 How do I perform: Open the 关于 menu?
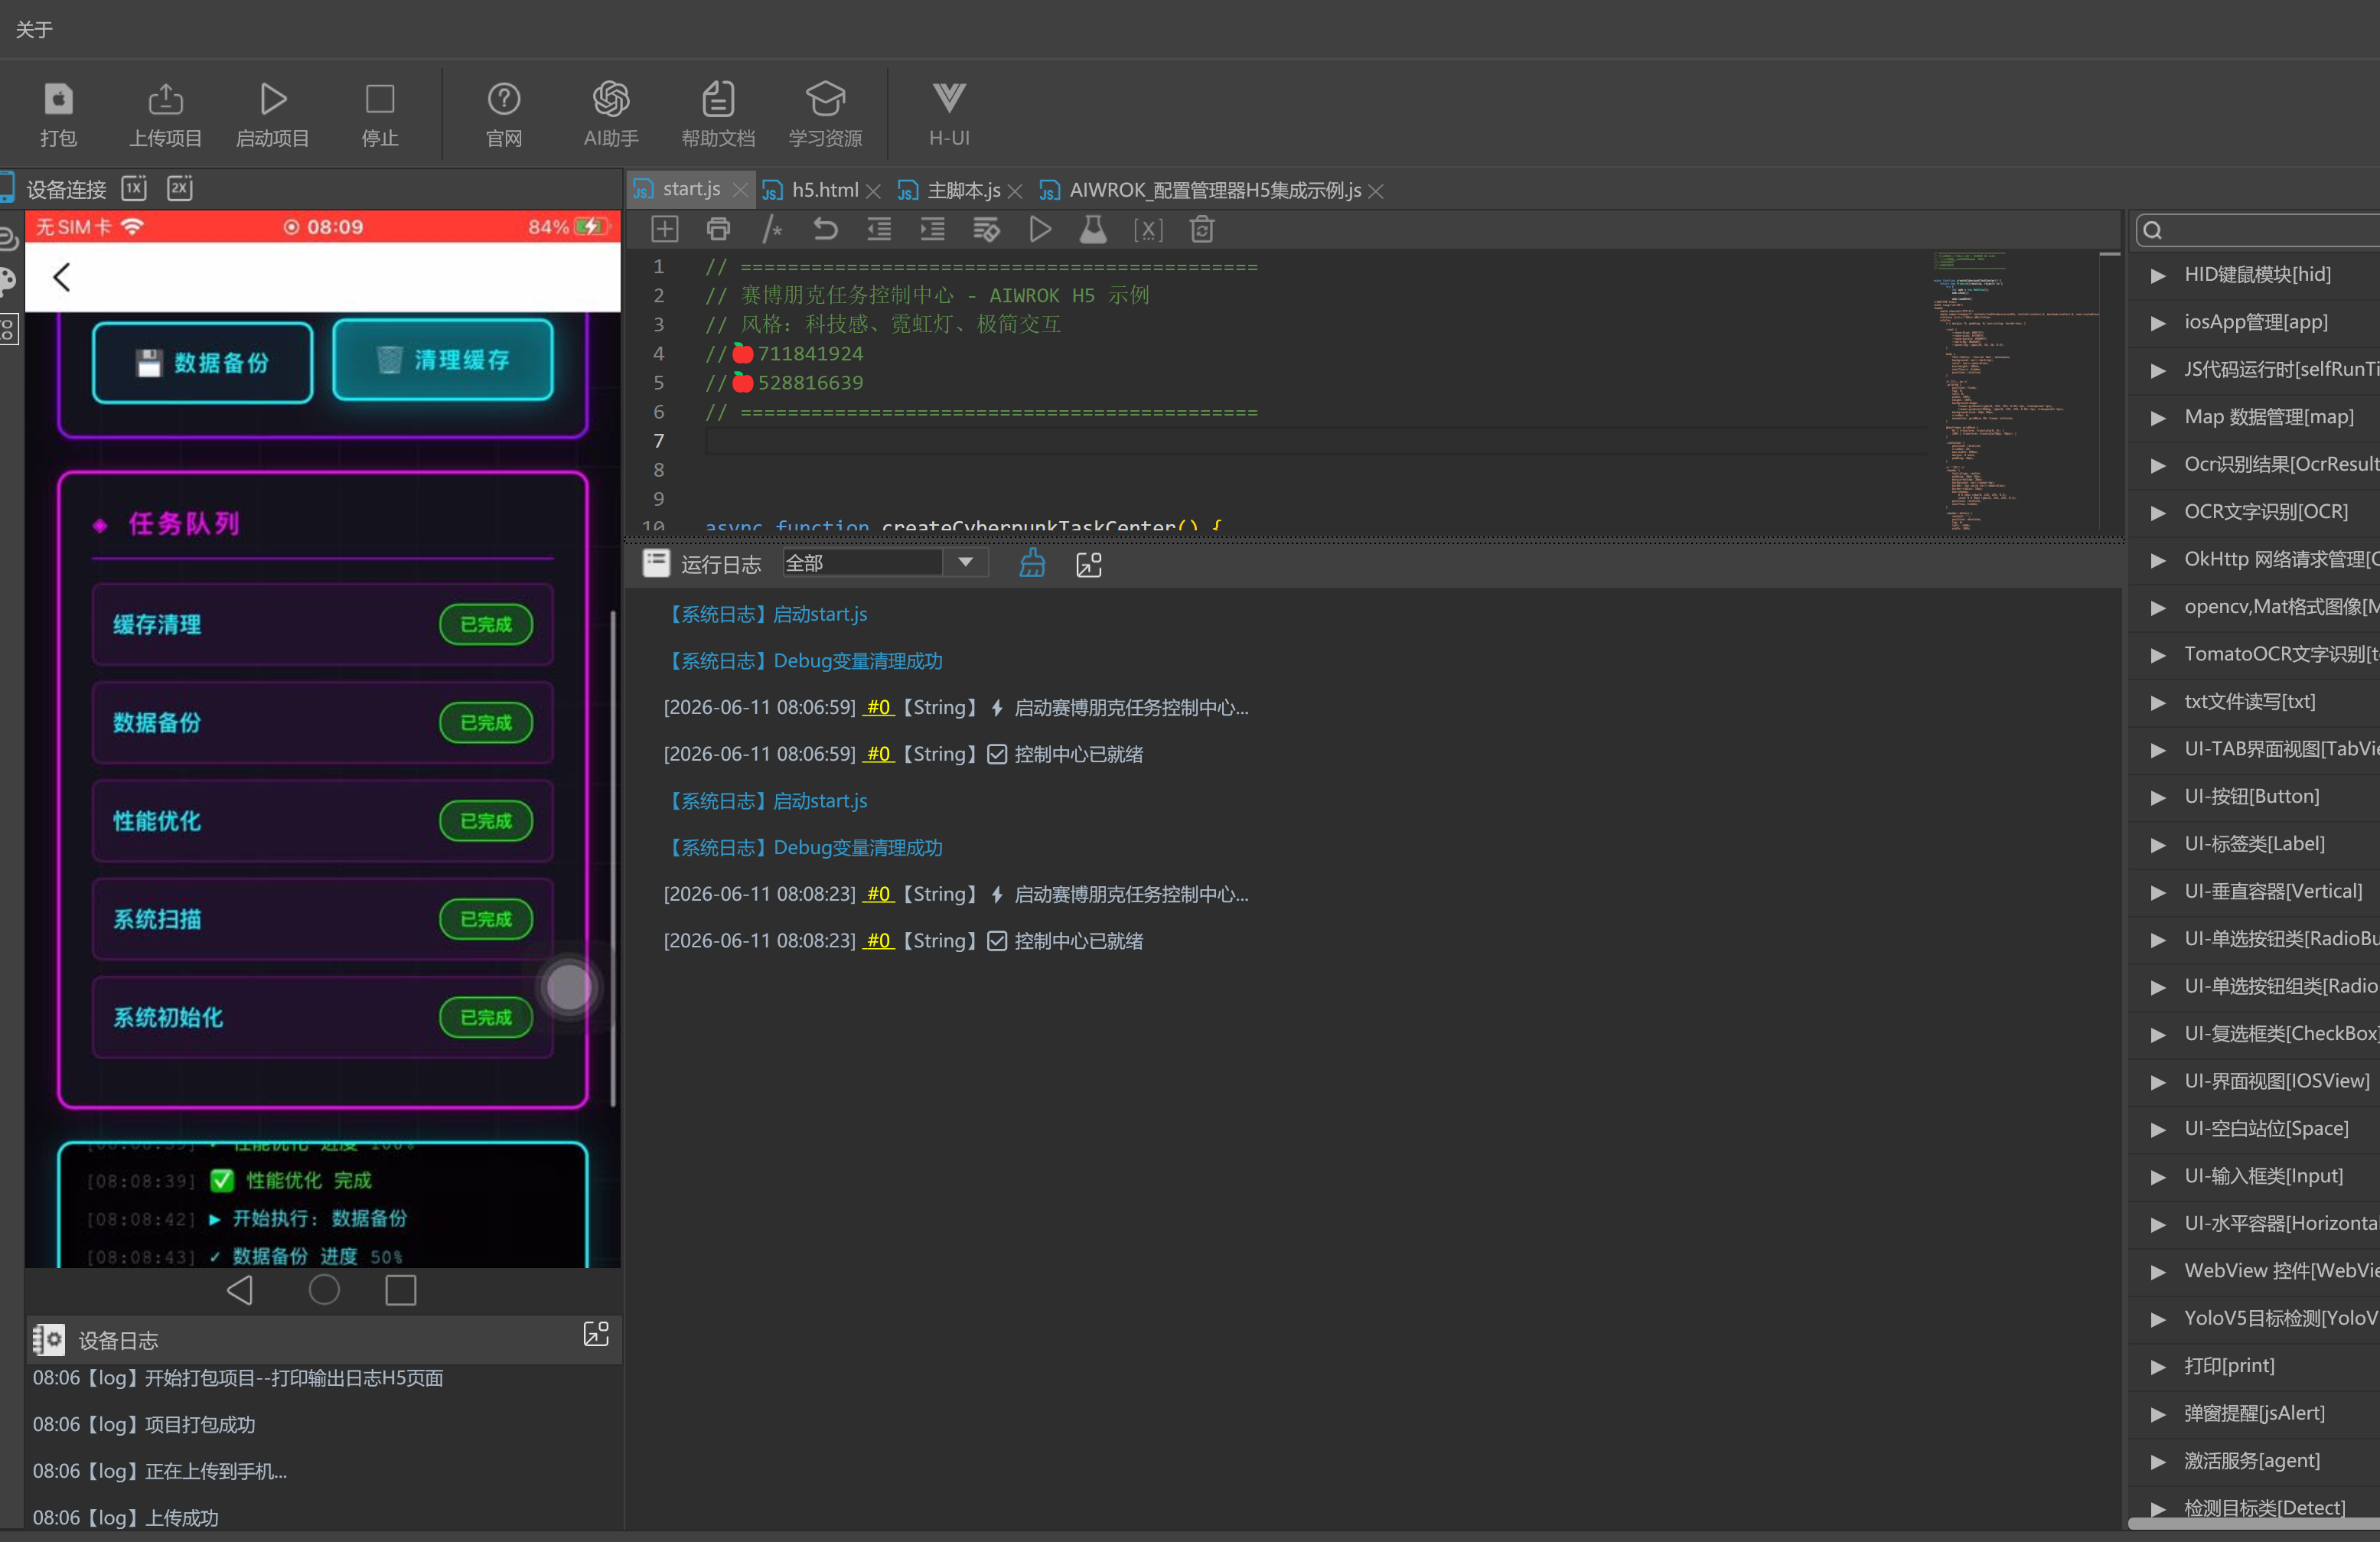click(34, 29)
